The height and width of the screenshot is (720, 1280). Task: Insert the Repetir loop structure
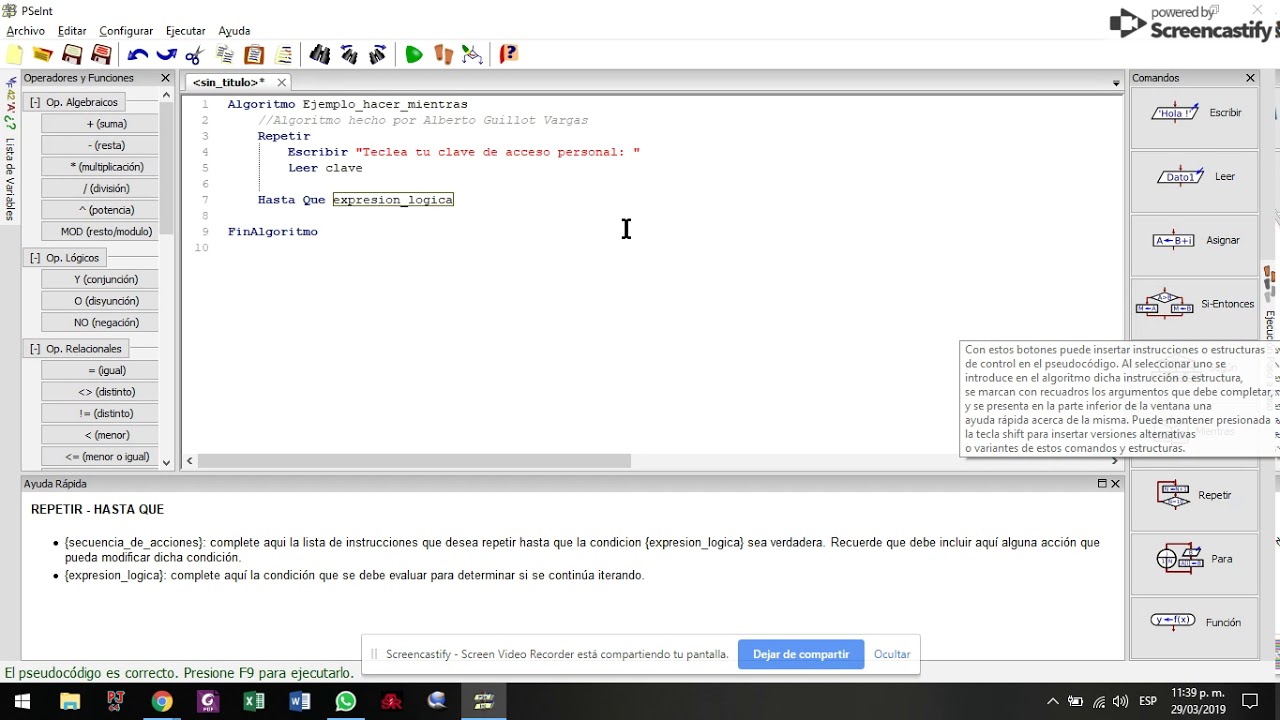(x=1195, y=495)
